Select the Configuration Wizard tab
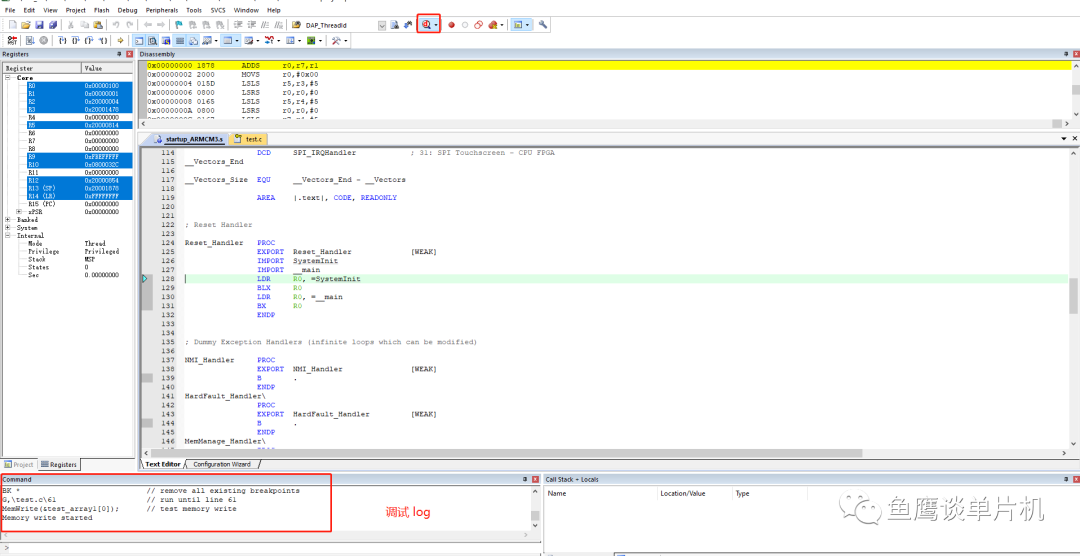This screenshot has width=1080, height=556. point(221,464)
